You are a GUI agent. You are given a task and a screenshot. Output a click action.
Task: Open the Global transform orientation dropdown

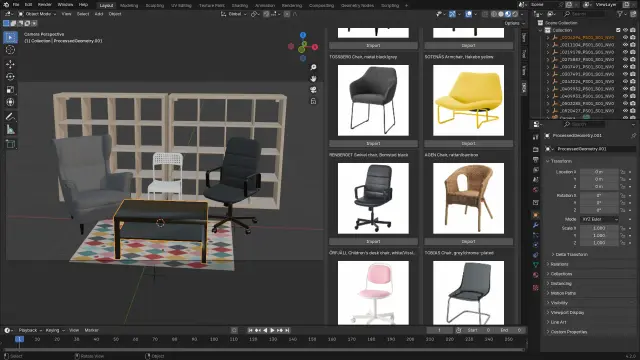pos(234,14)
